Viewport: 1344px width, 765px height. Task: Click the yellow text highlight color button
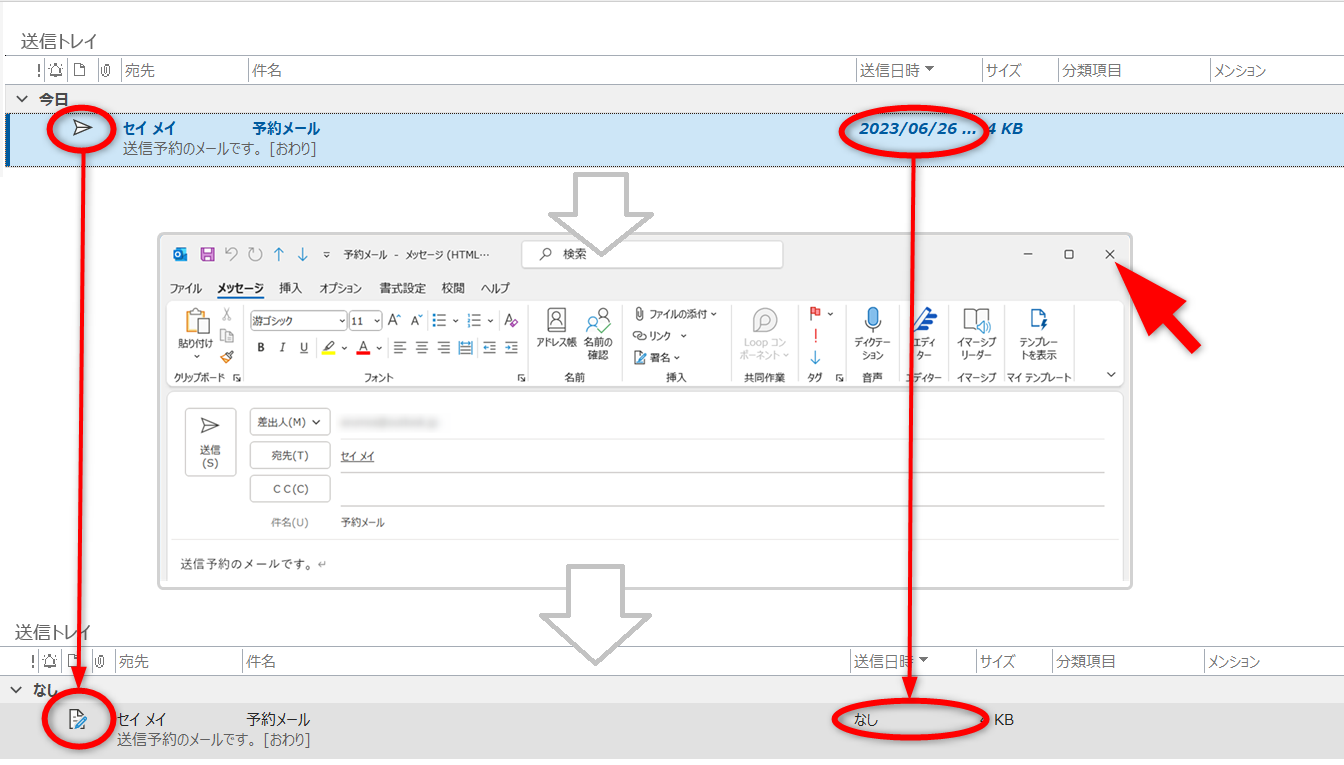pos(328,348)
